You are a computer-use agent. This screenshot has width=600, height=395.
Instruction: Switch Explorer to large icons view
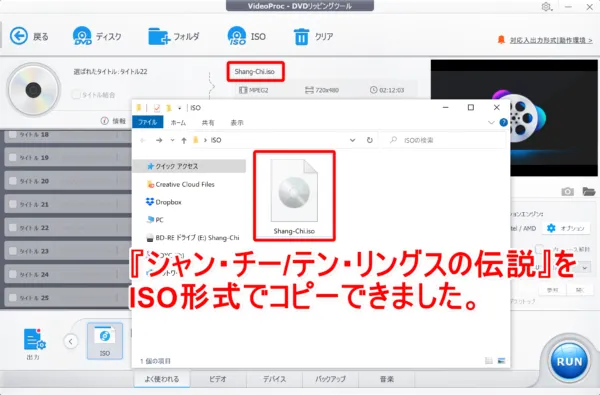[501, 361]
